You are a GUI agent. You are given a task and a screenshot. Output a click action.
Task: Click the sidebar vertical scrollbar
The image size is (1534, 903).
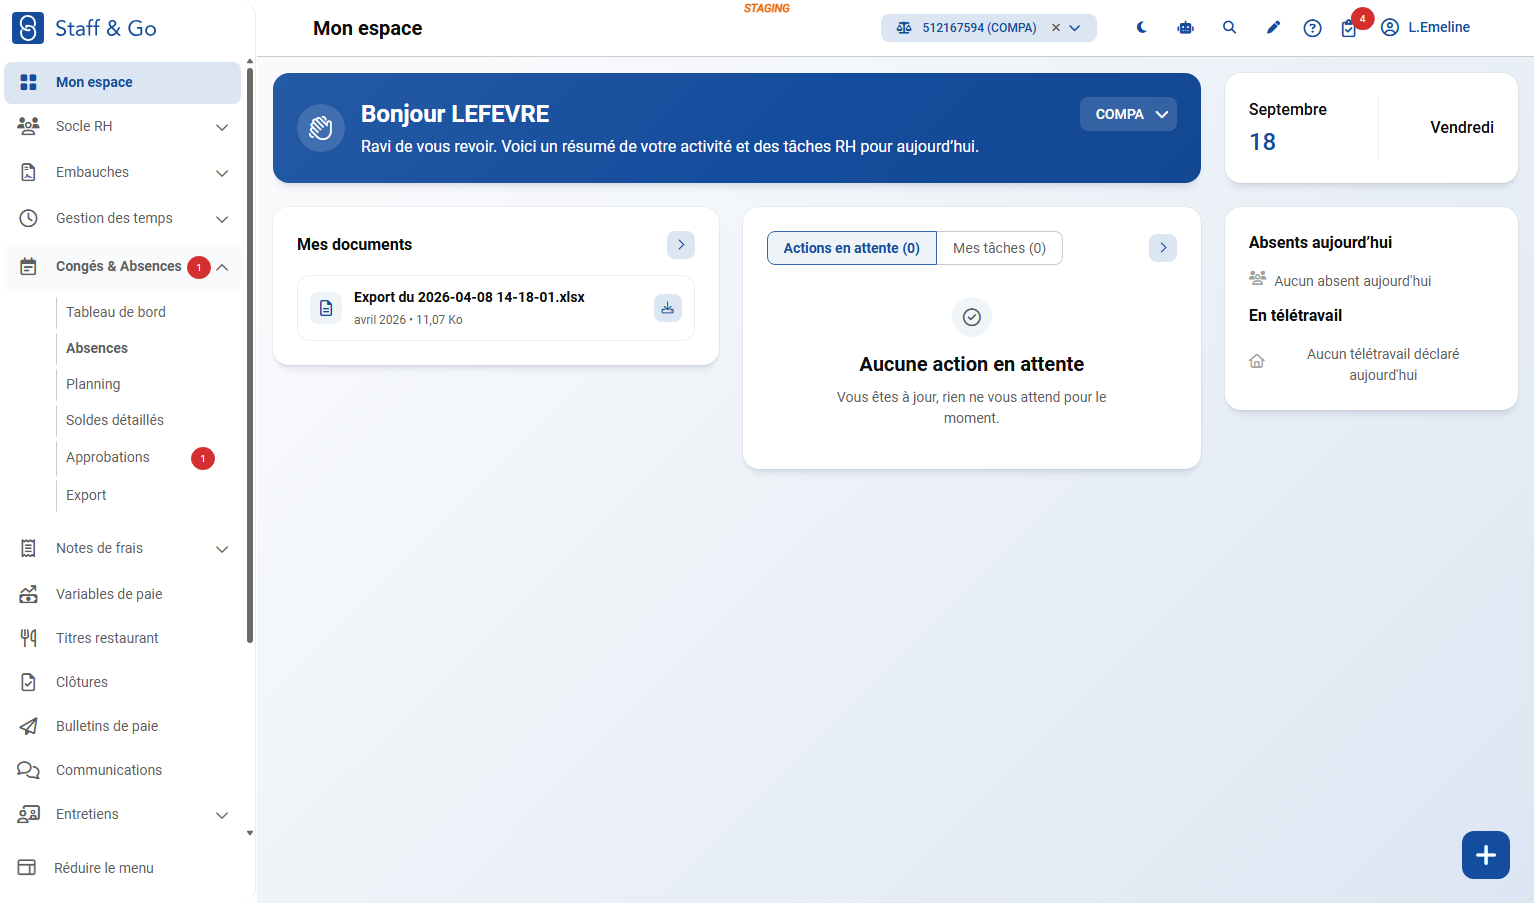(x=249, y=355)
